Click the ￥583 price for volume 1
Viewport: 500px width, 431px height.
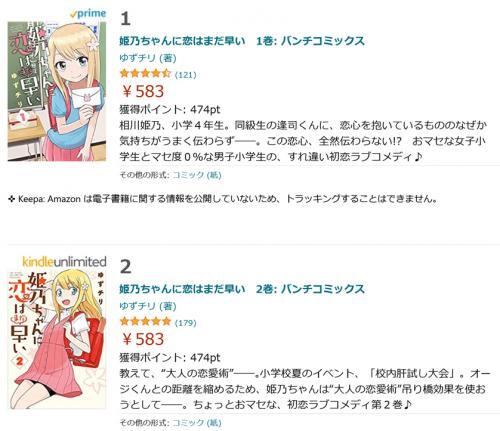(x=143, y=91)
